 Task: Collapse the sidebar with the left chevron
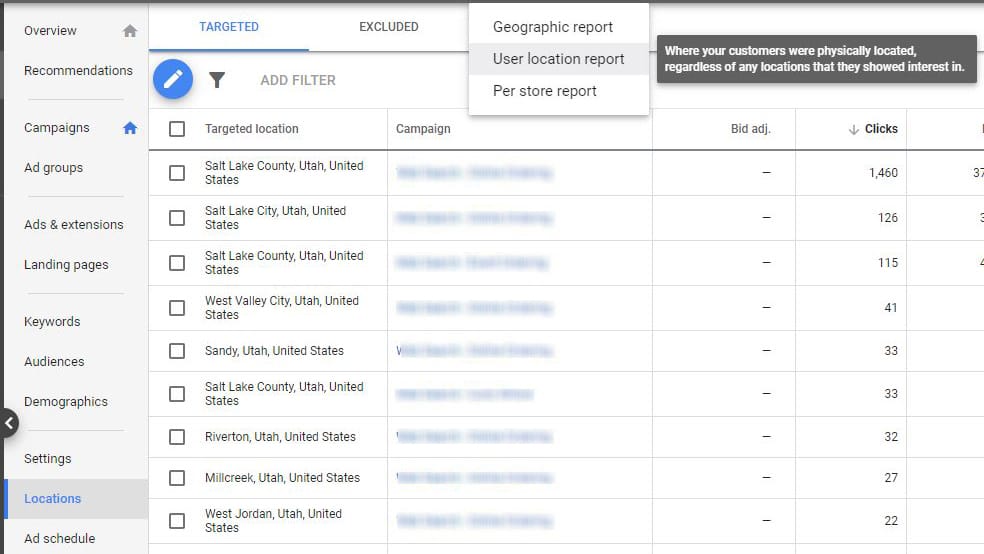point(9,423)
